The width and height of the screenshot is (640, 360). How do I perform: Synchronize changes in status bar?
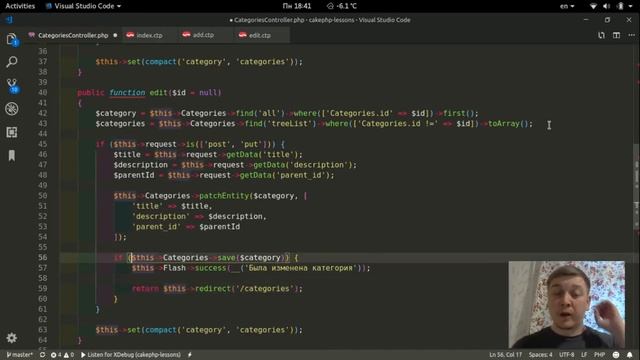[42, 355]
